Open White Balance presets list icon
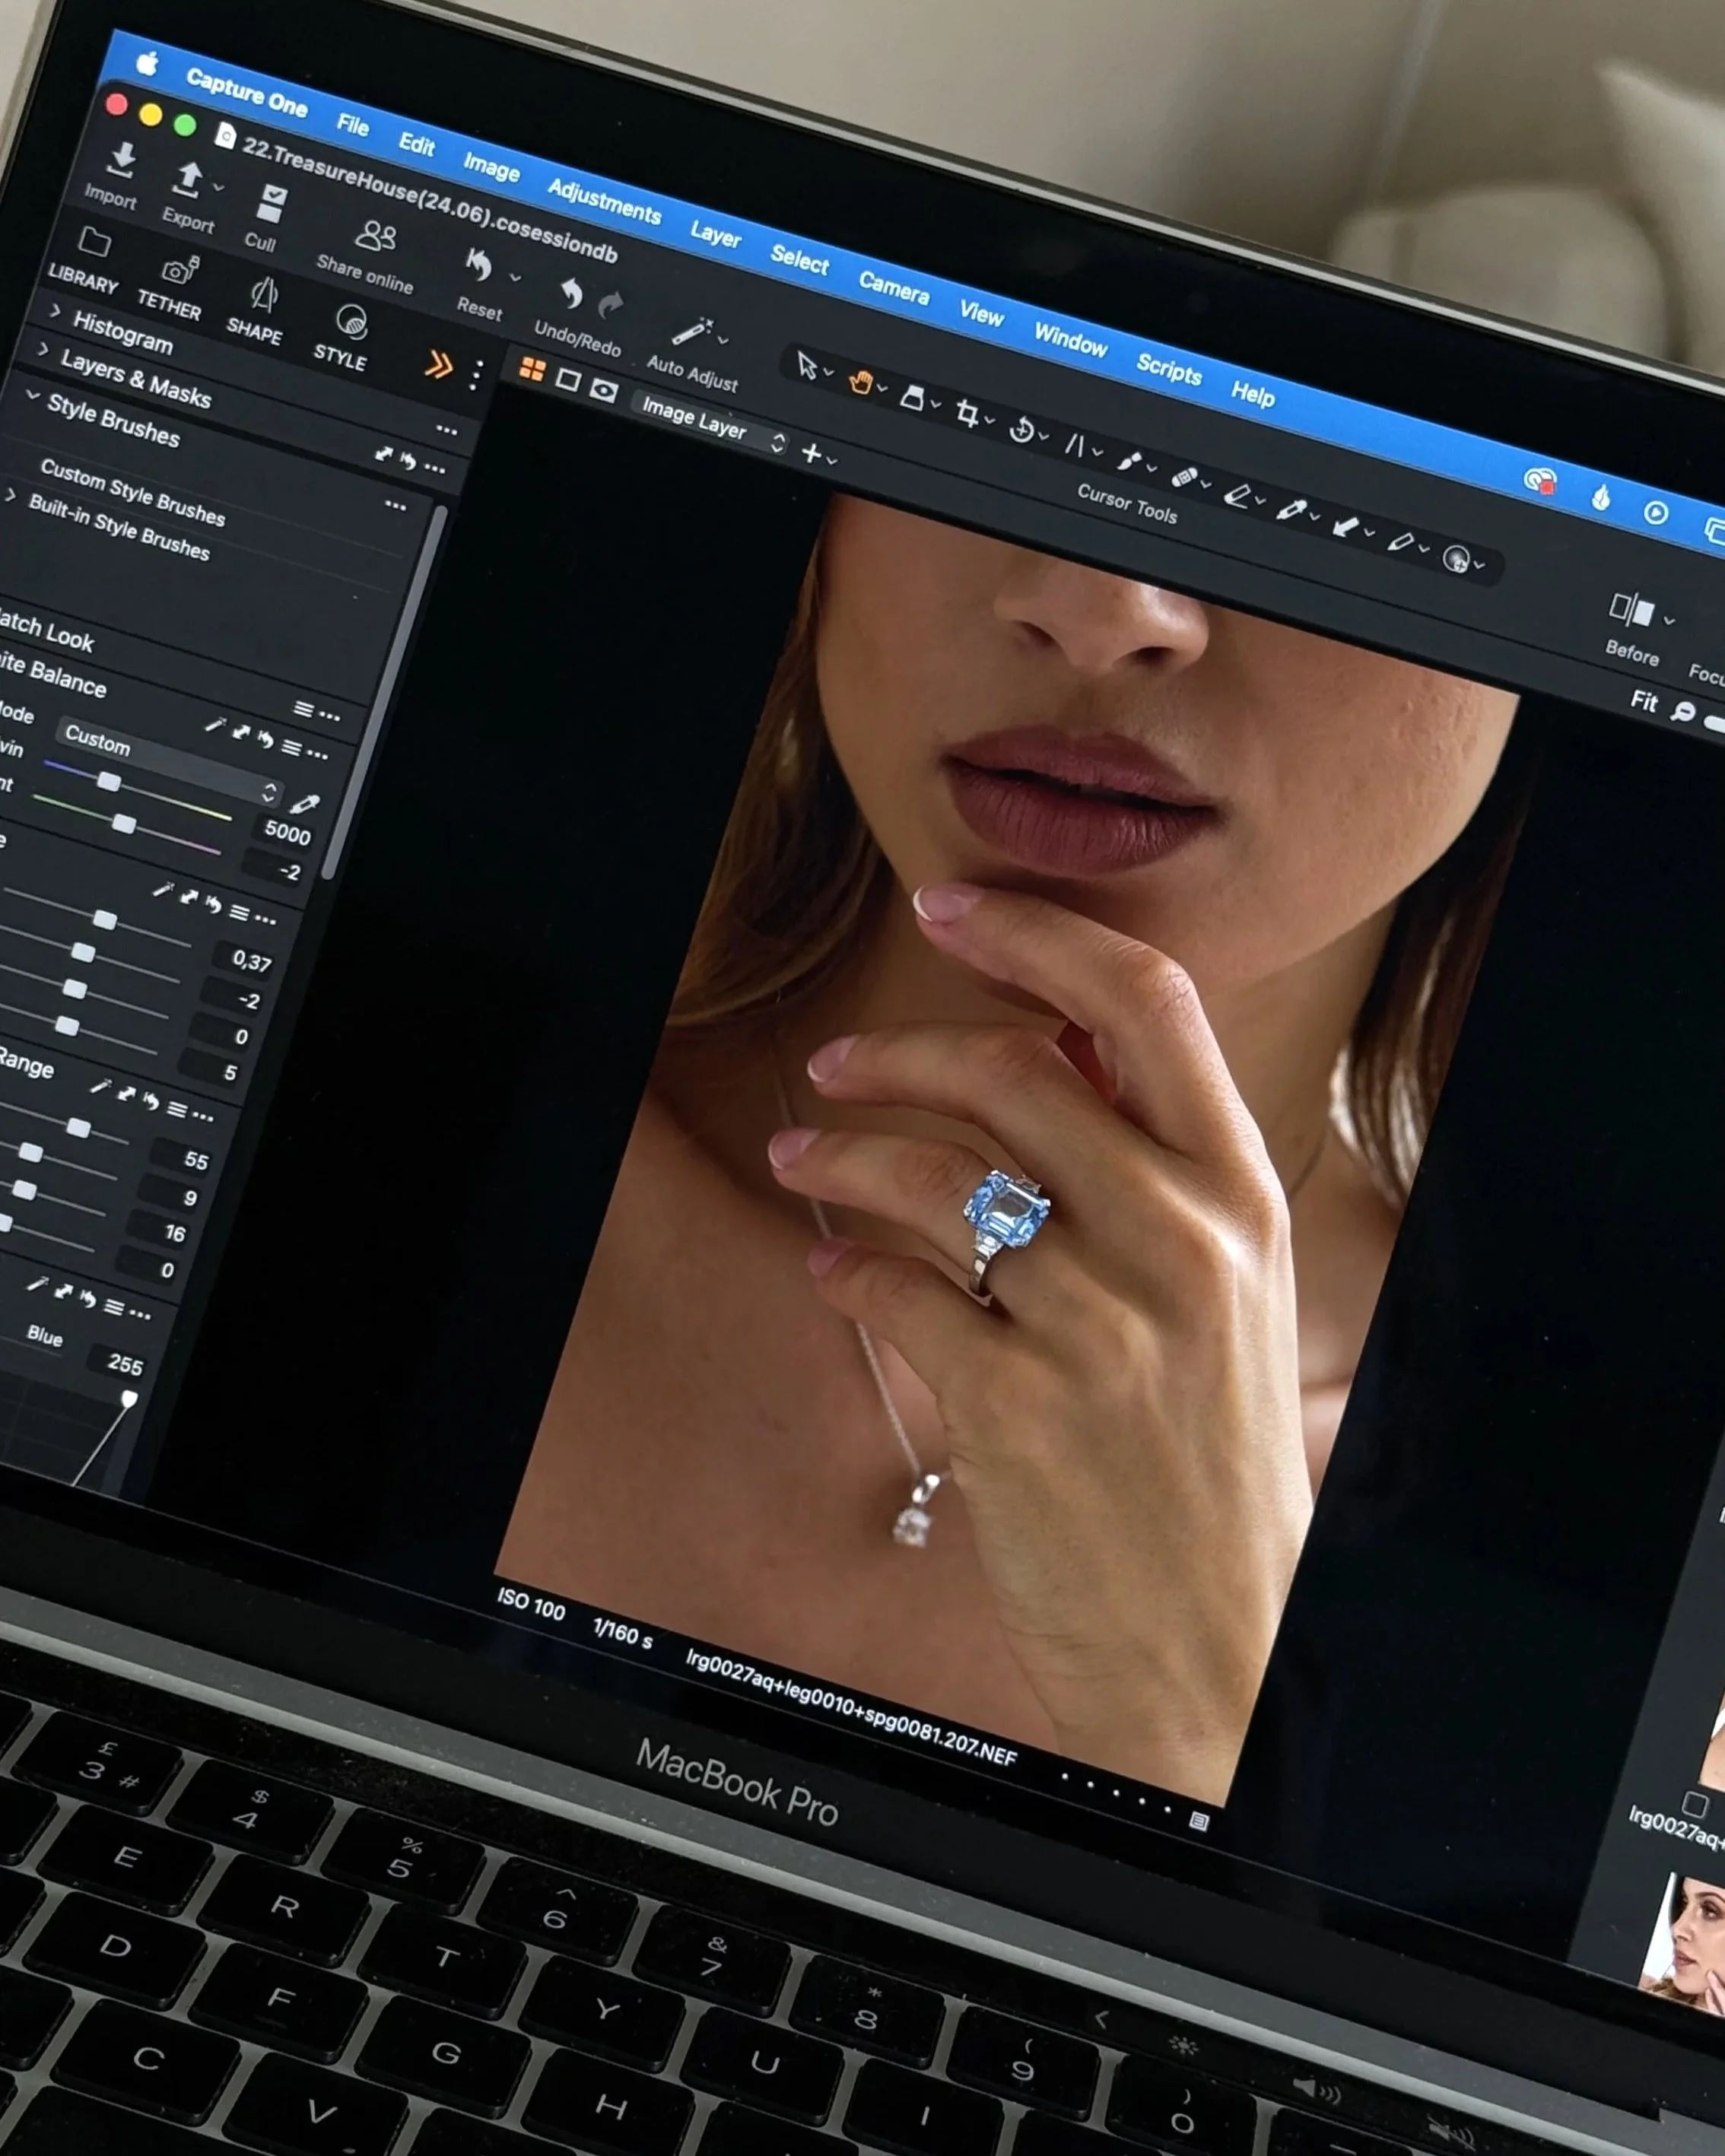The height and width of the screenshot is (2156, 1725). [x=291, y=747]
